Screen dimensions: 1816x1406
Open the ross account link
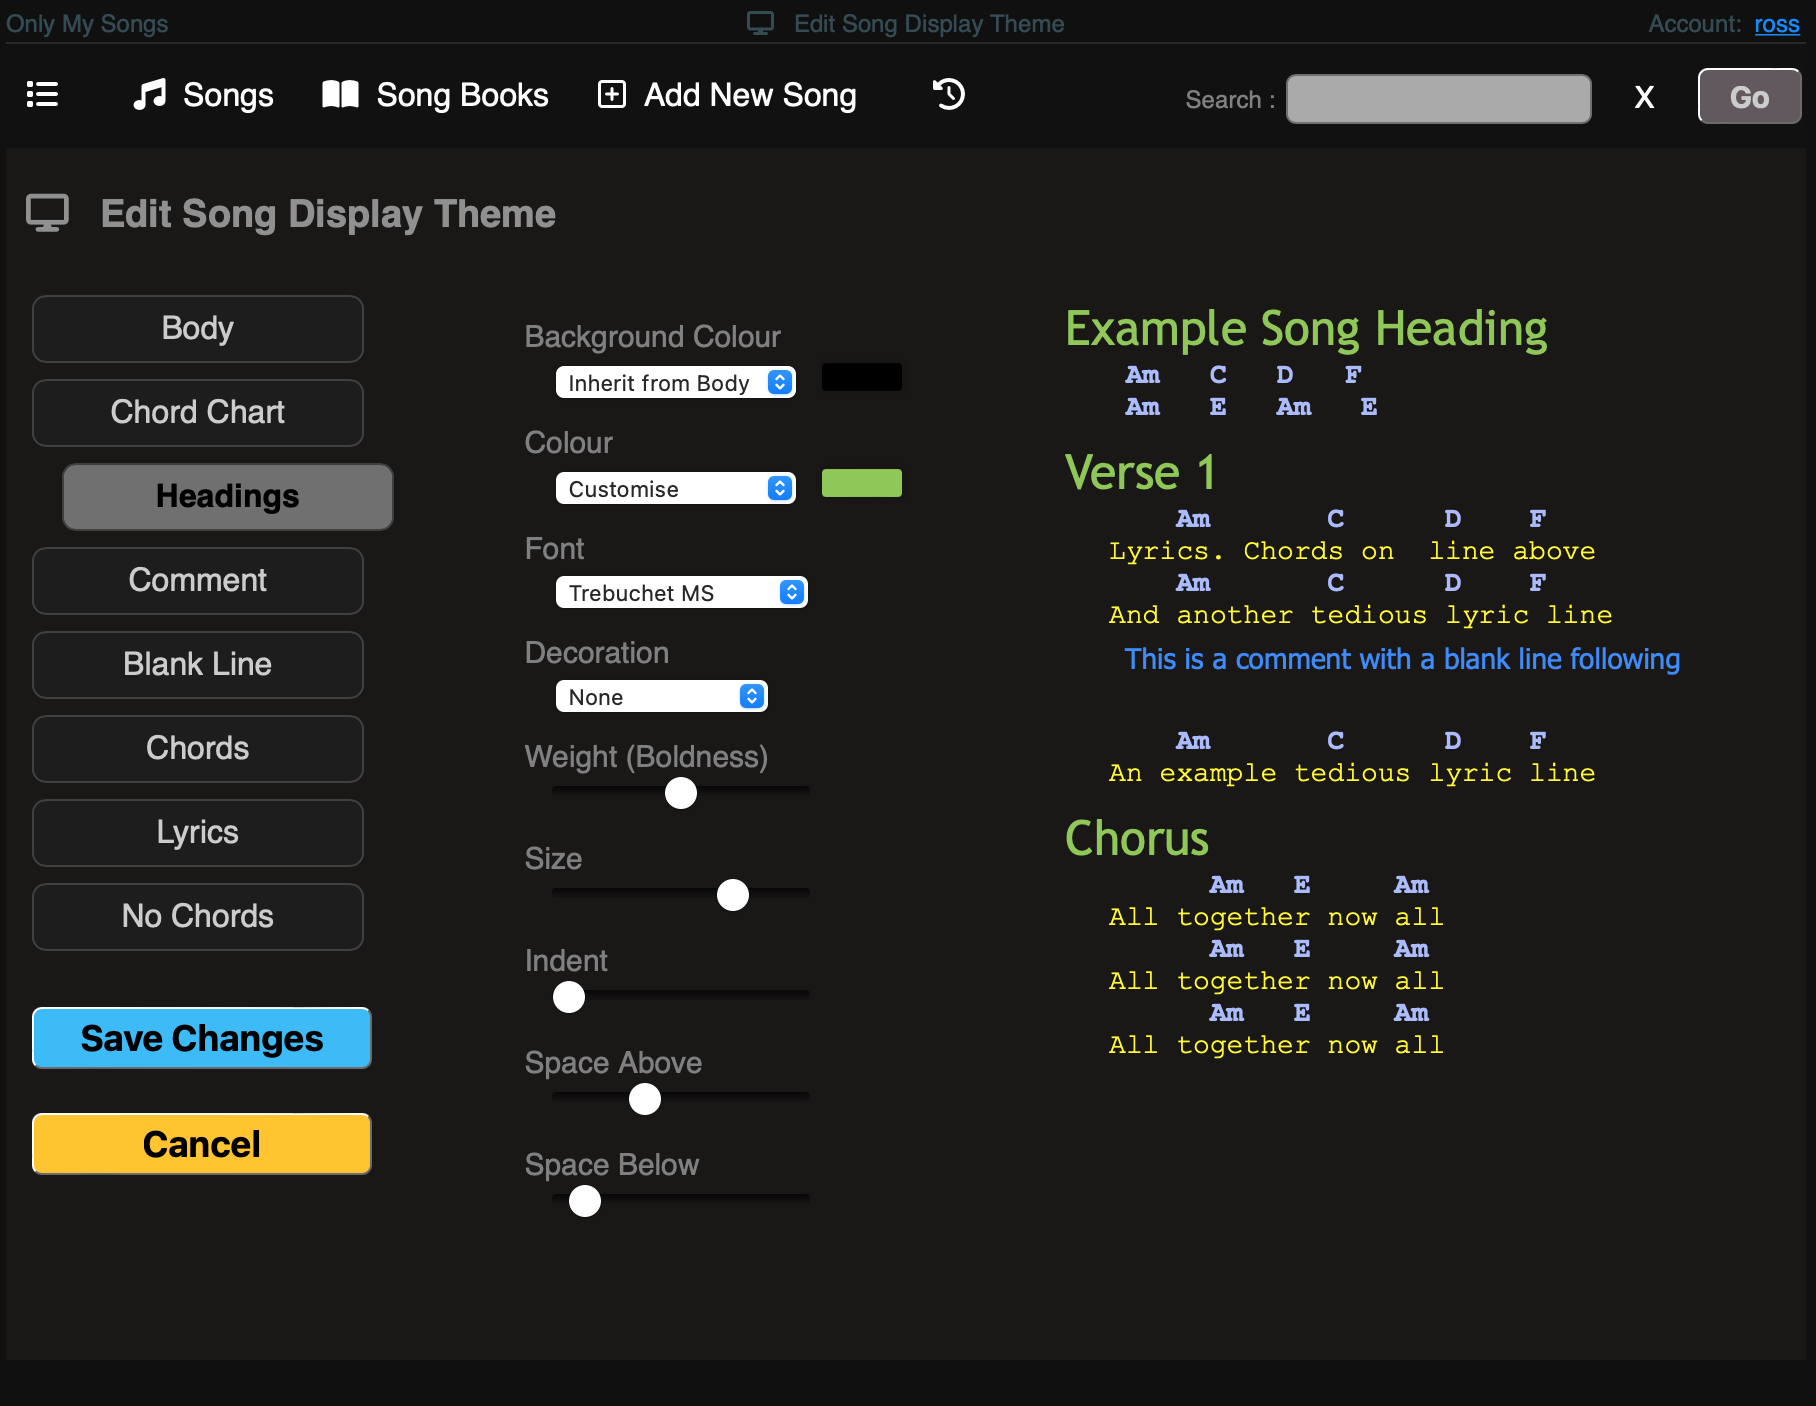(1776, 24)
